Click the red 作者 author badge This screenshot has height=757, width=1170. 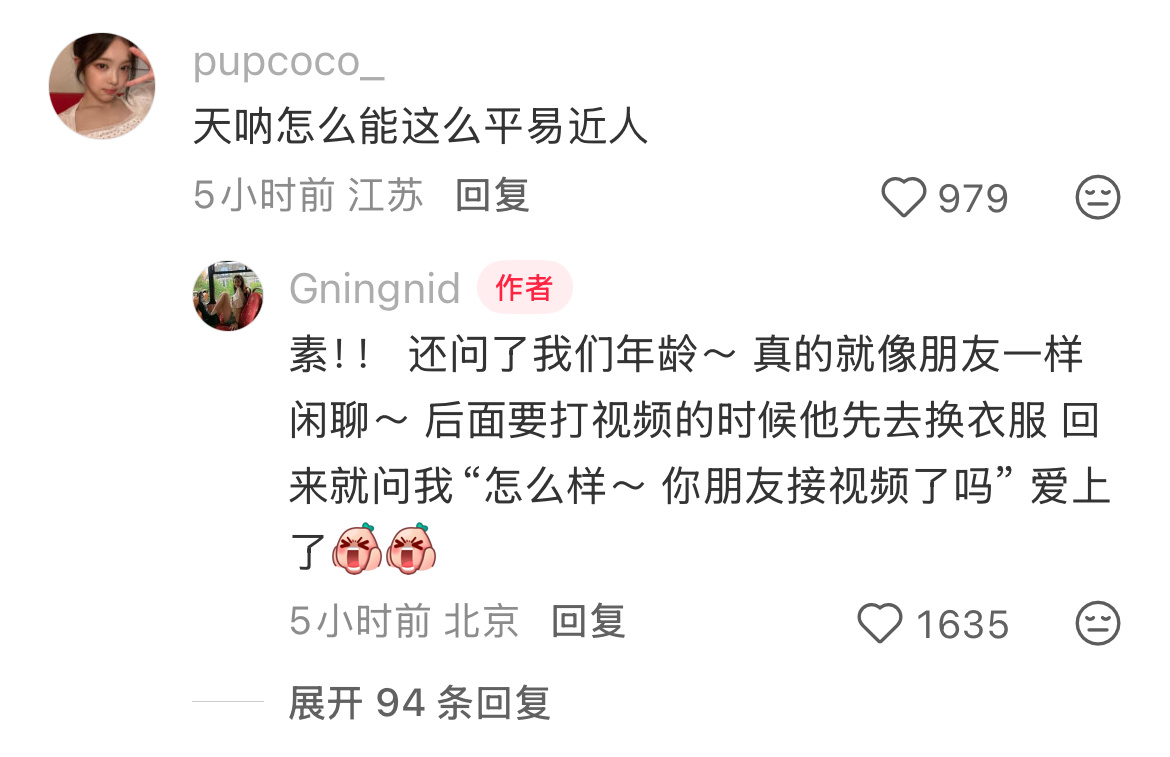(525, 288)
